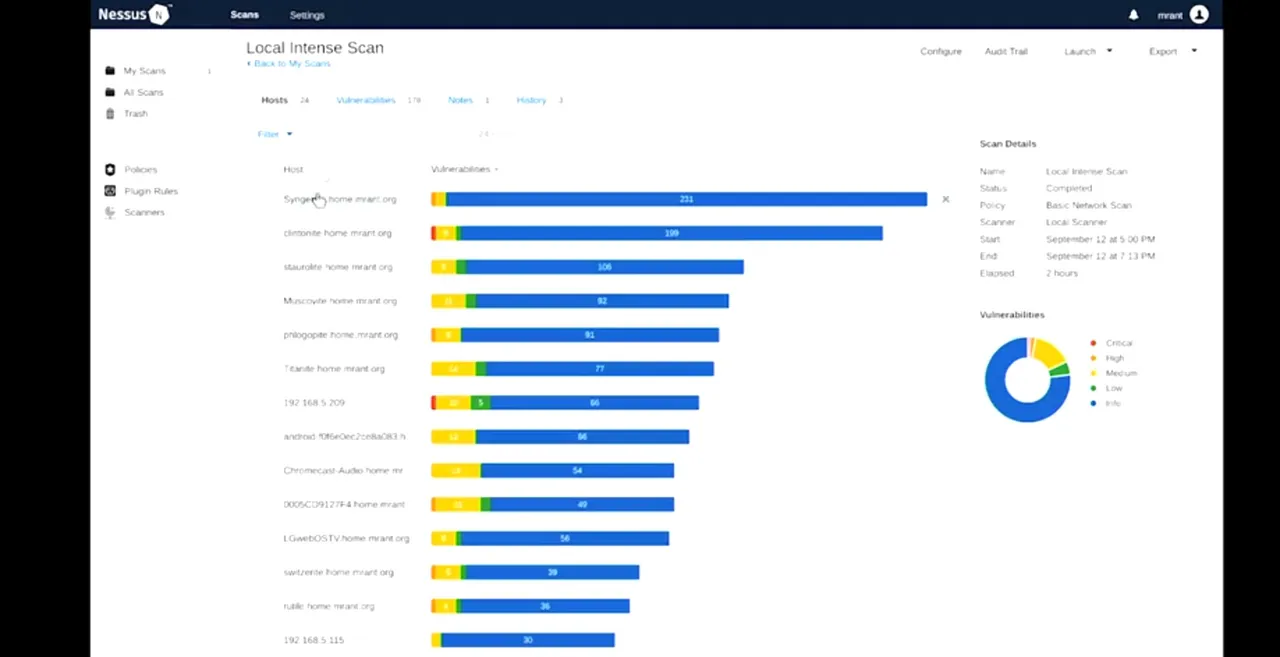Screen dimensions: 1280x657
Task: Click the Nessus logo
Action: coord(134,14)
